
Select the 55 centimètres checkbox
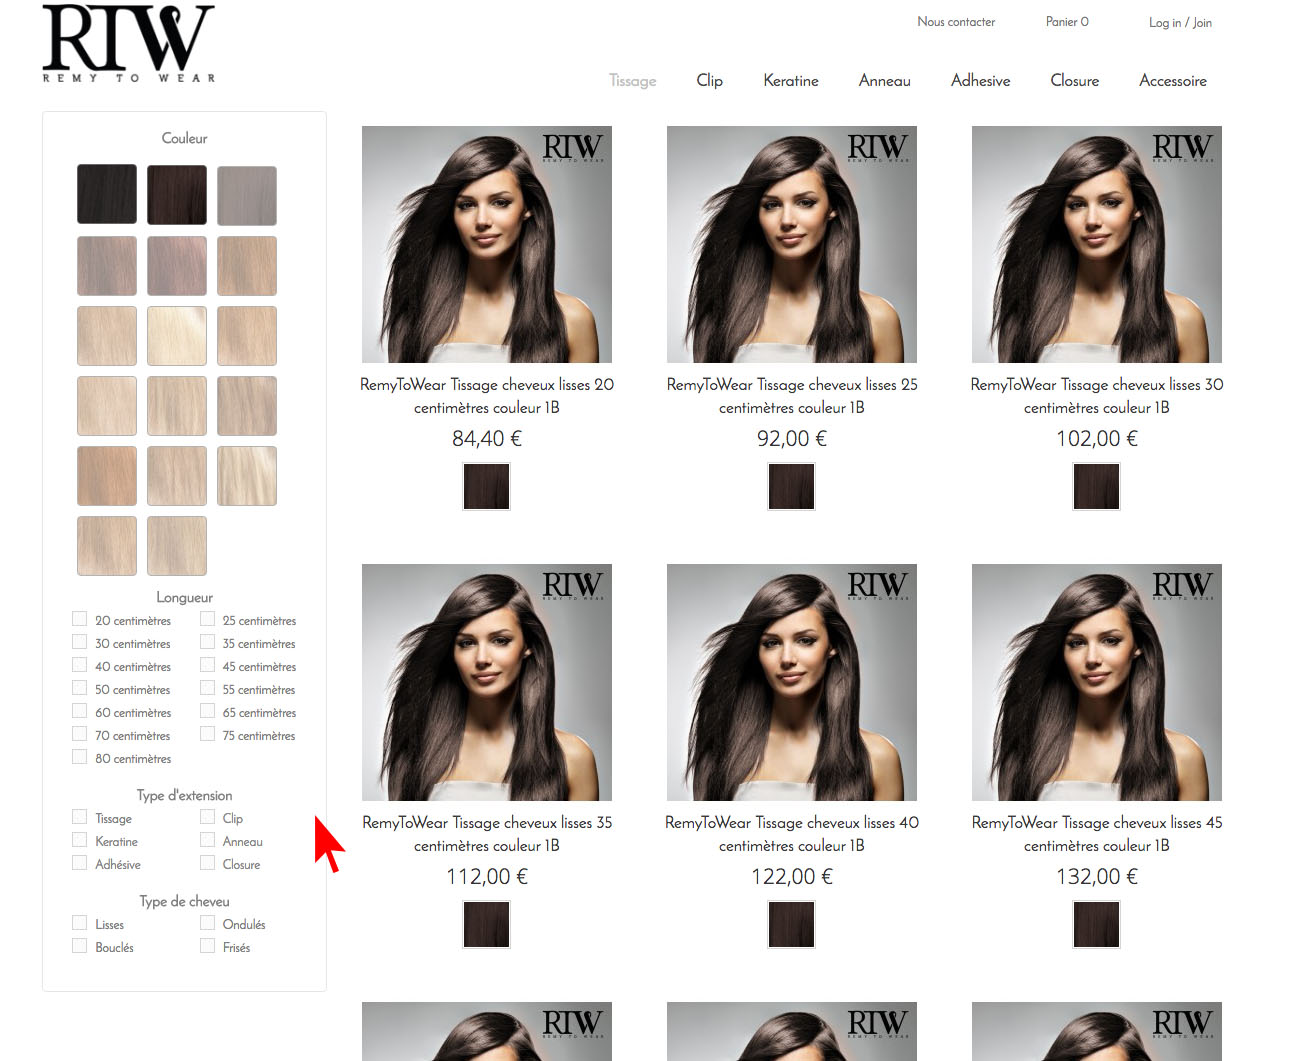click(207, 688)
